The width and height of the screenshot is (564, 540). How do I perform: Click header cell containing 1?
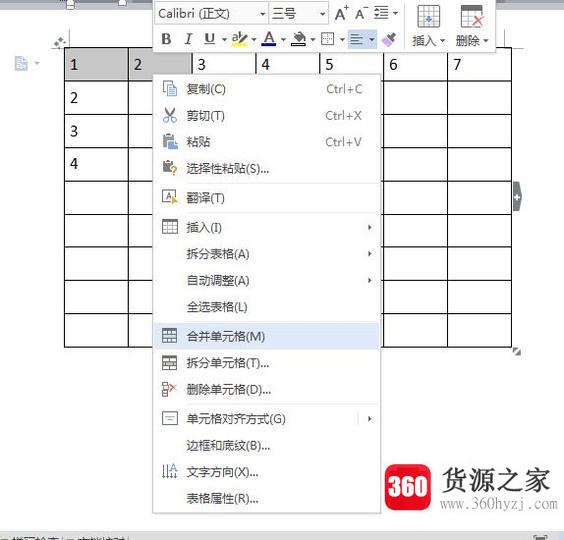click(x=96, y=64)
